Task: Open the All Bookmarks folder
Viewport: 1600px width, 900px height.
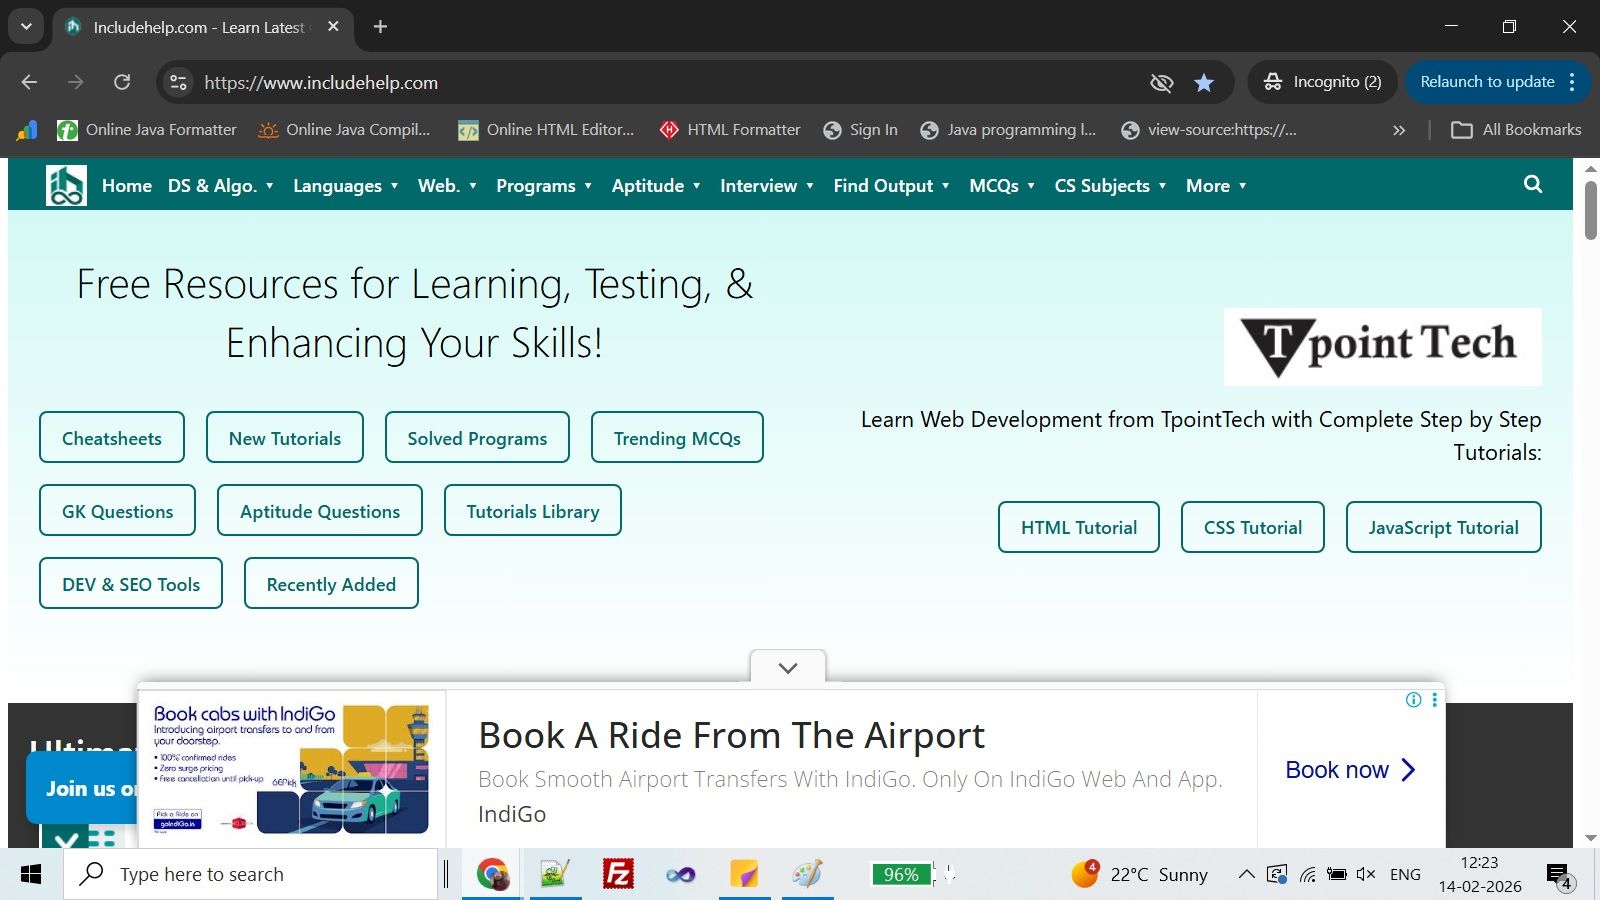Action: [x=1516, y=130]
